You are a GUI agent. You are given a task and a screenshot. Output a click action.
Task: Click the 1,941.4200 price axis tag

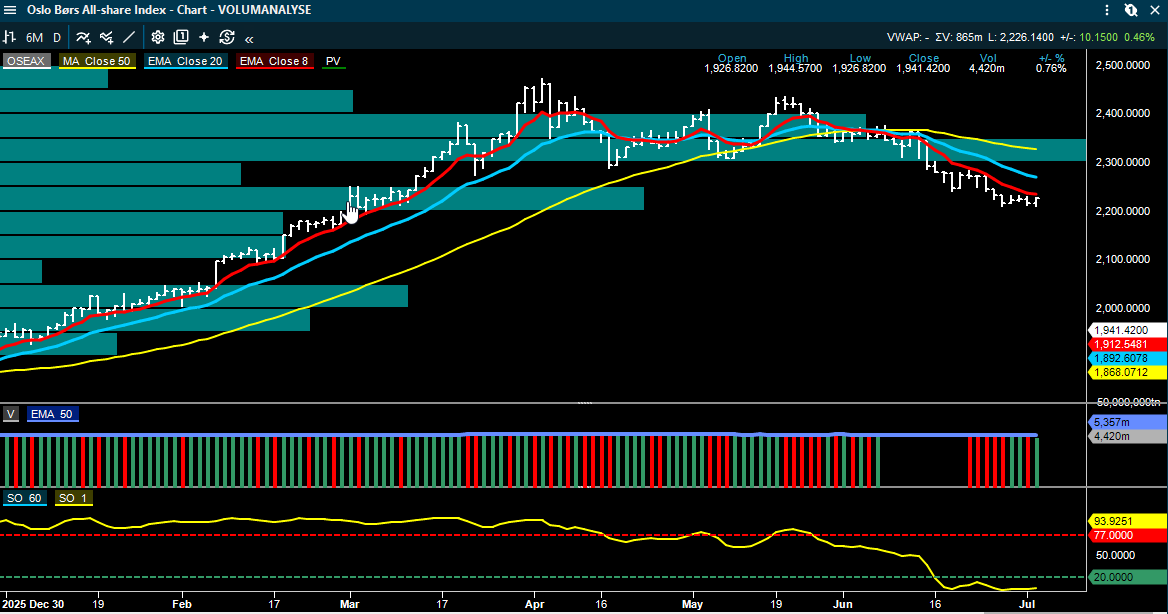tap(1125, 330)
